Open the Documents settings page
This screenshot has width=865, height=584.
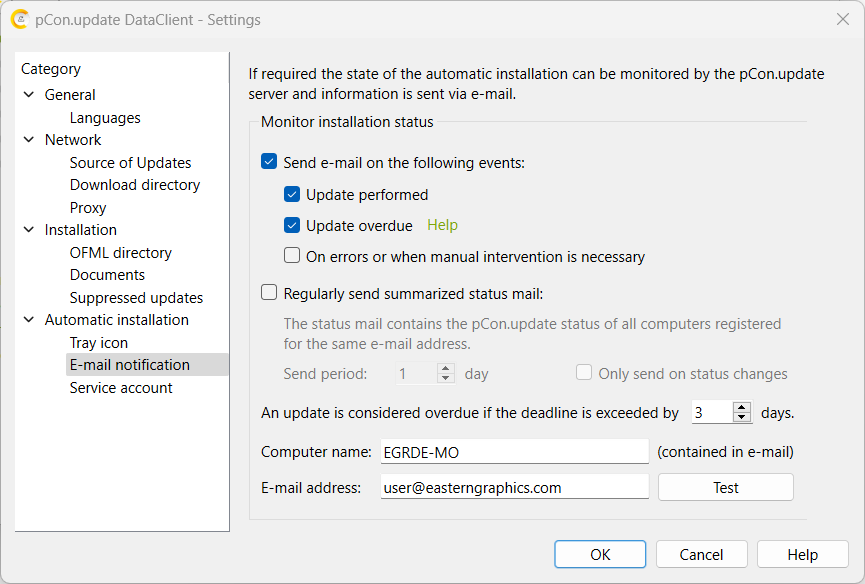tap(107, 275)
